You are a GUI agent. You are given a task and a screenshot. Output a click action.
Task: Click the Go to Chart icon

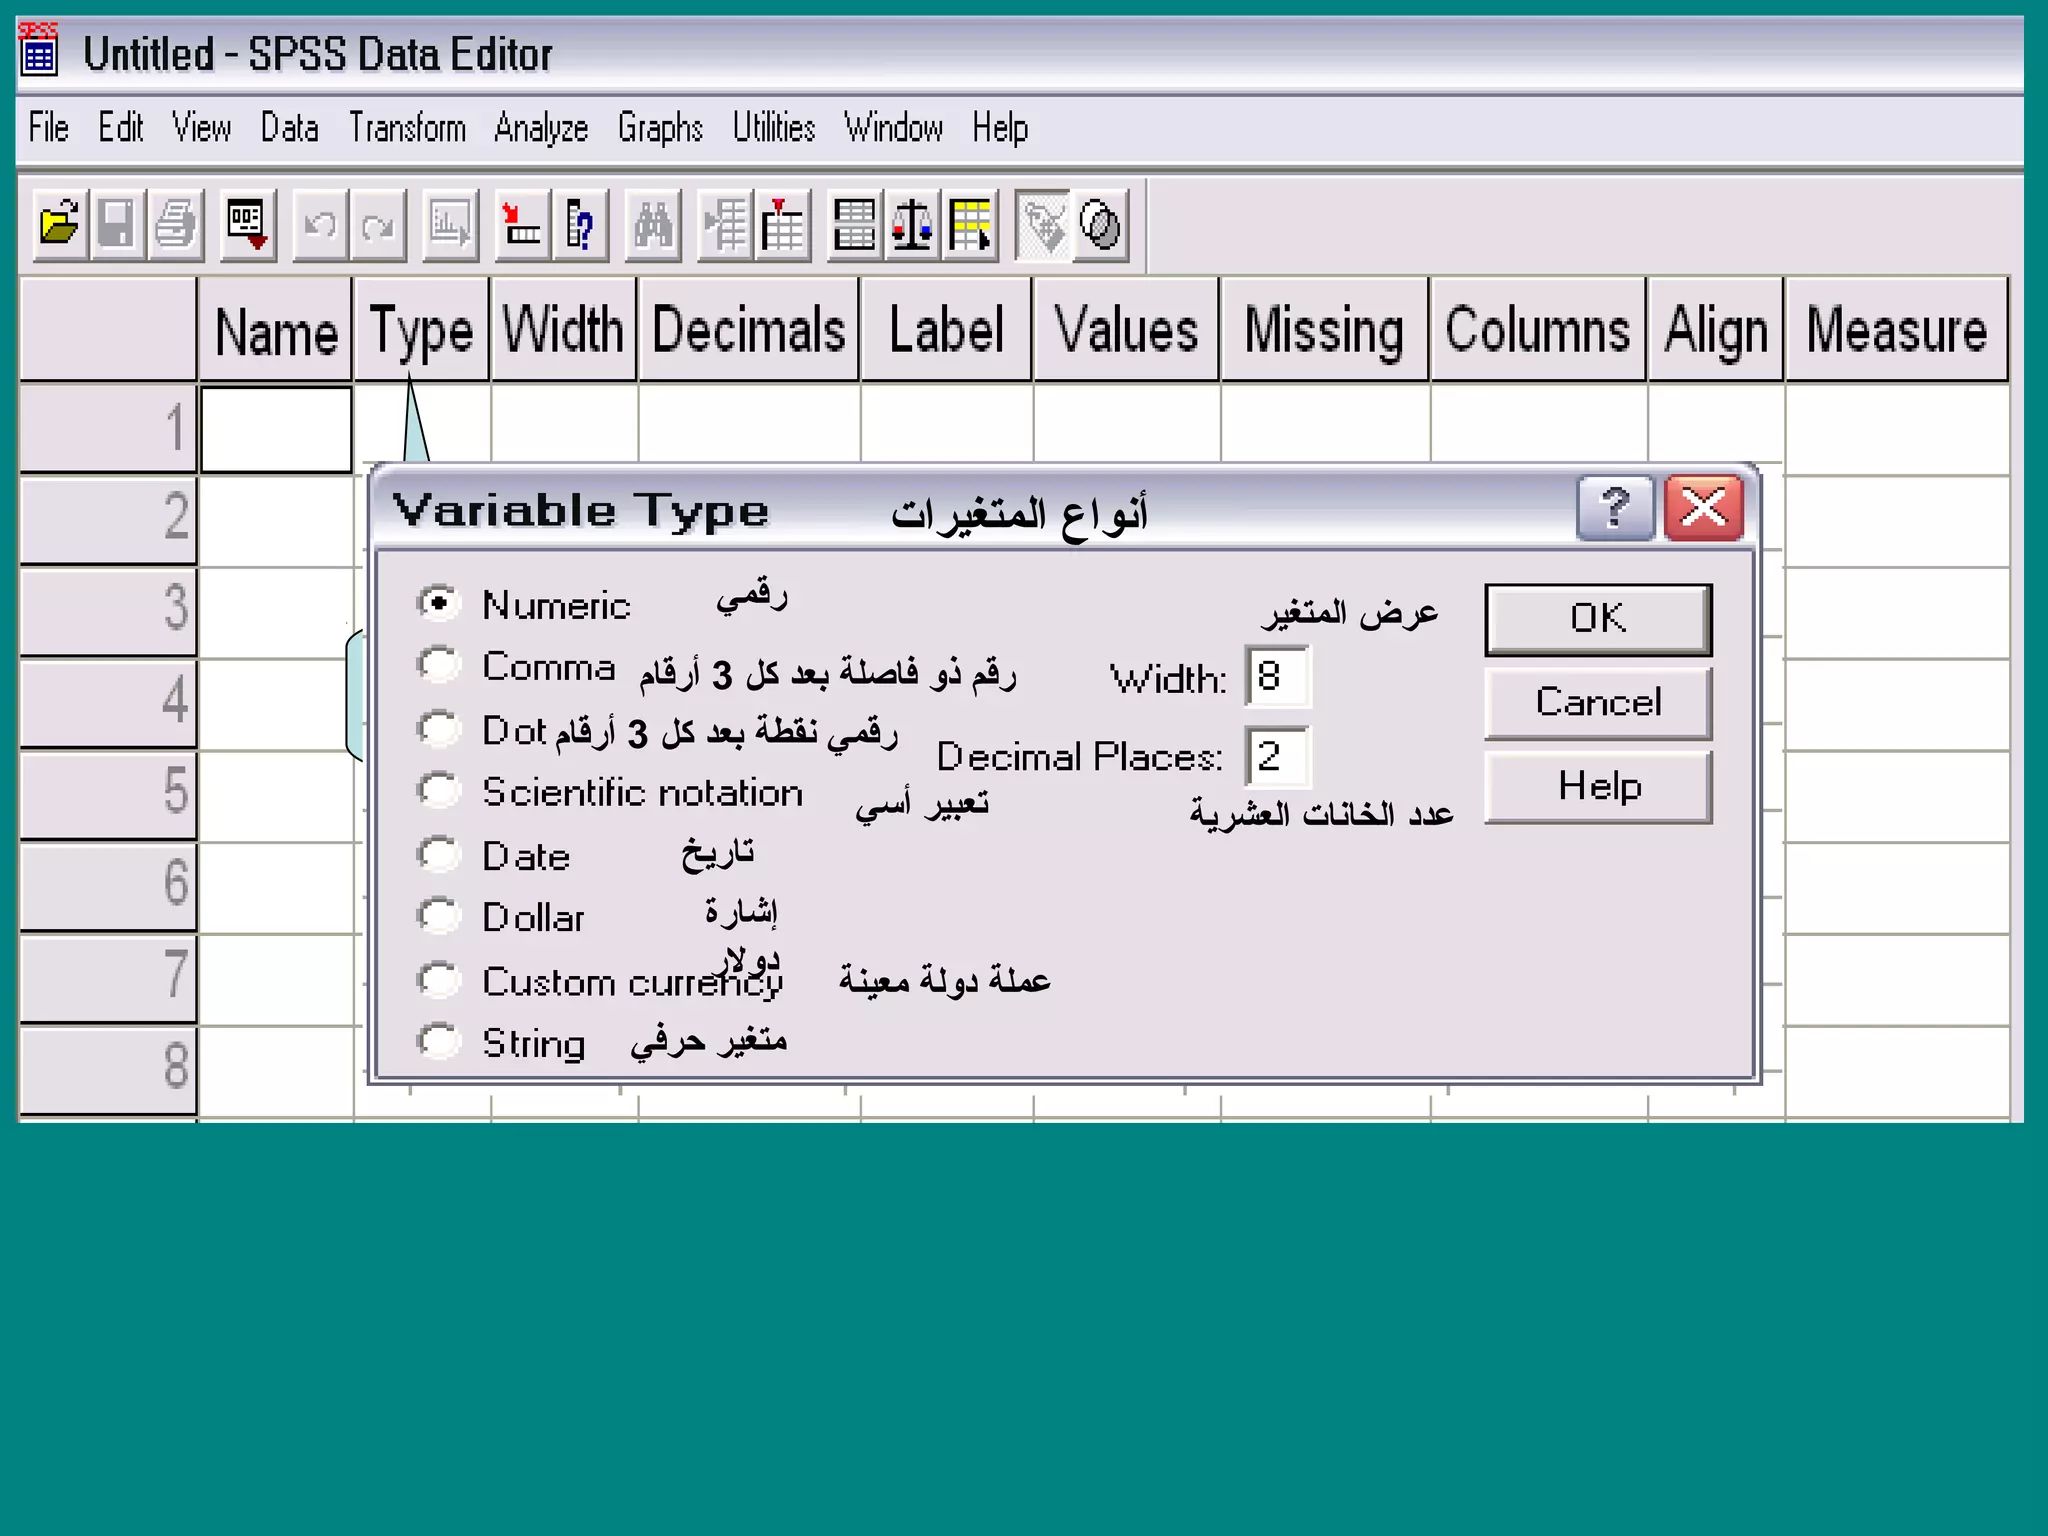point(451,224)
